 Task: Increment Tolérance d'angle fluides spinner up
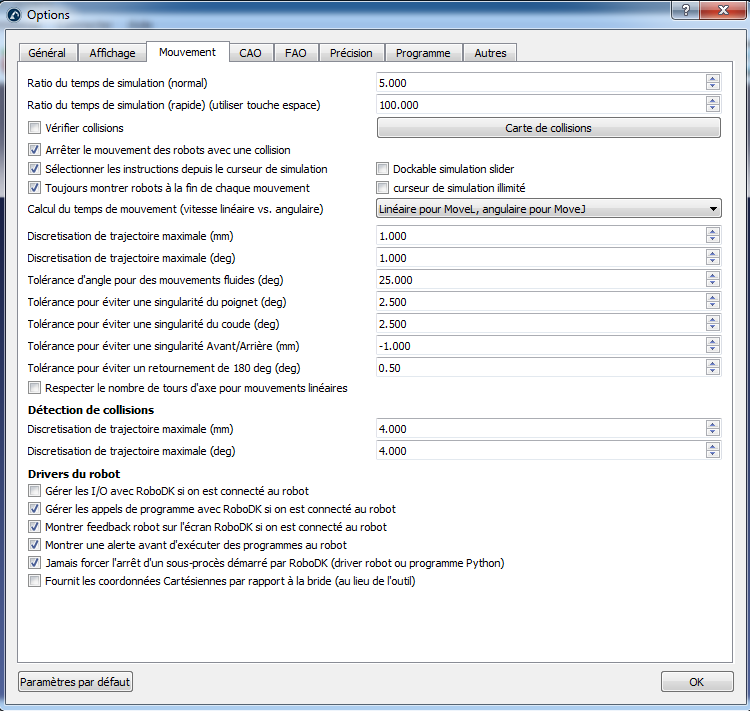(x=713, y=276)
